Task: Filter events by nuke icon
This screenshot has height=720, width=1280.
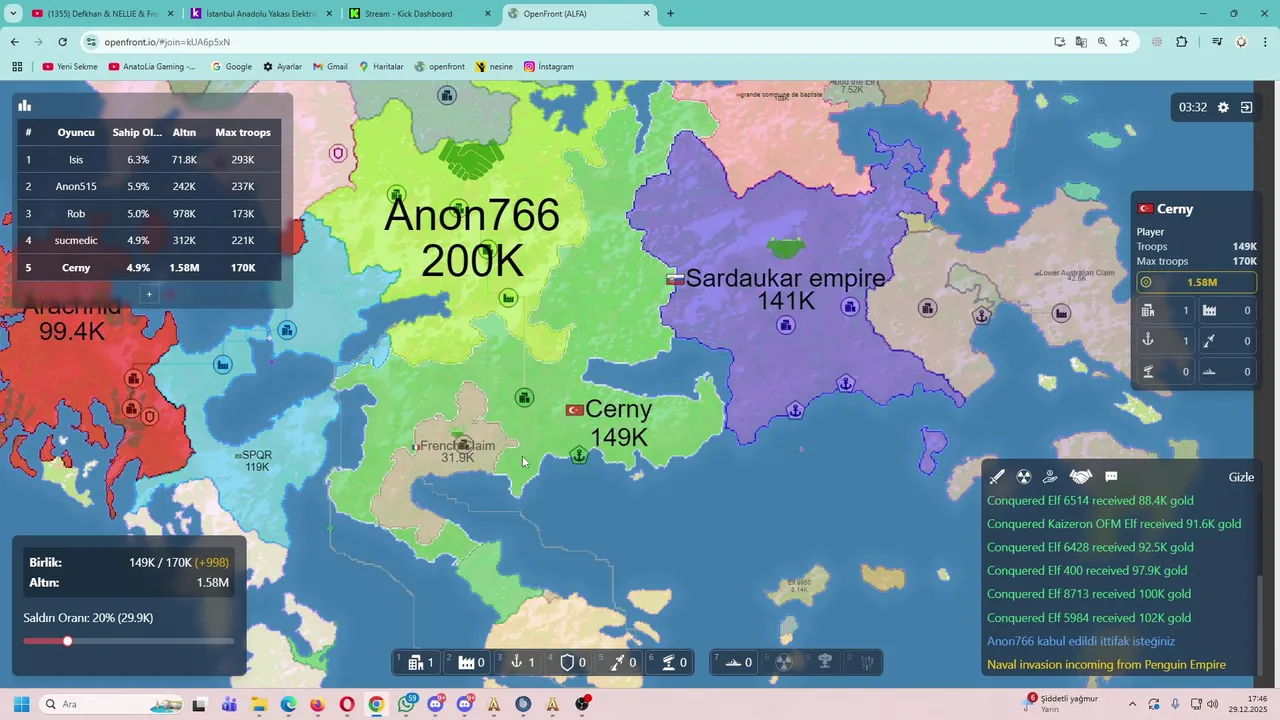Action: 1024,477
